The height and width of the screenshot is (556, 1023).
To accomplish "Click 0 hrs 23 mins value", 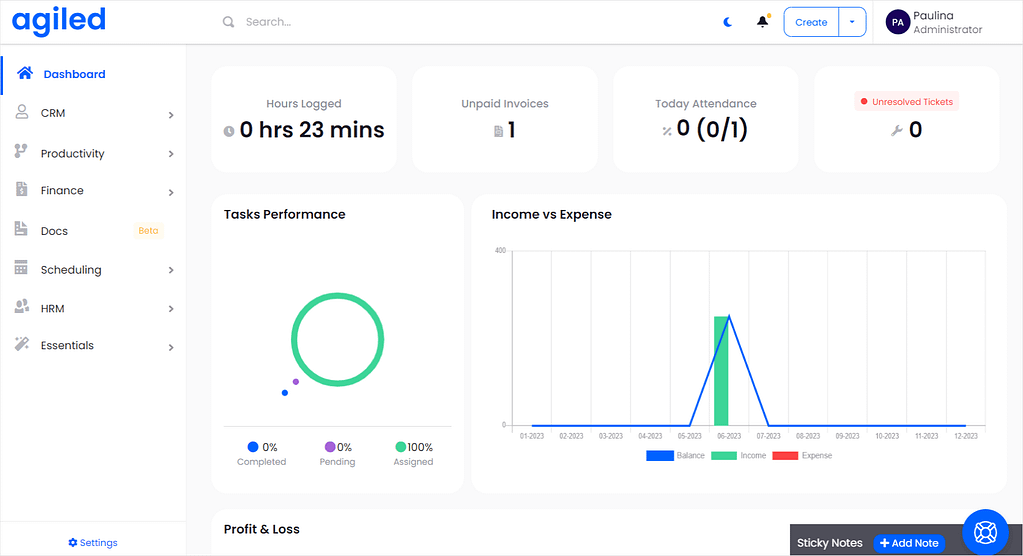I will [312, 130].
